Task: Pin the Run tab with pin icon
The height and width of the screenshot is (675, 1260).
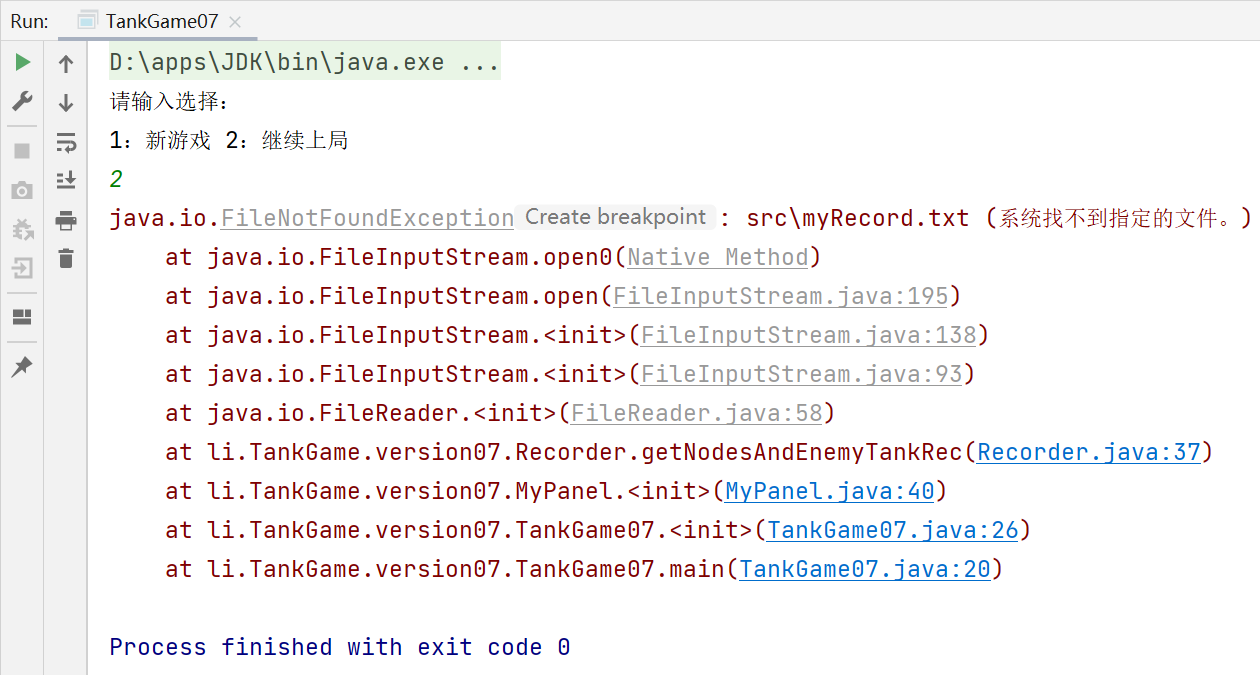Action: pyautogui.click(x=22, y=366)
